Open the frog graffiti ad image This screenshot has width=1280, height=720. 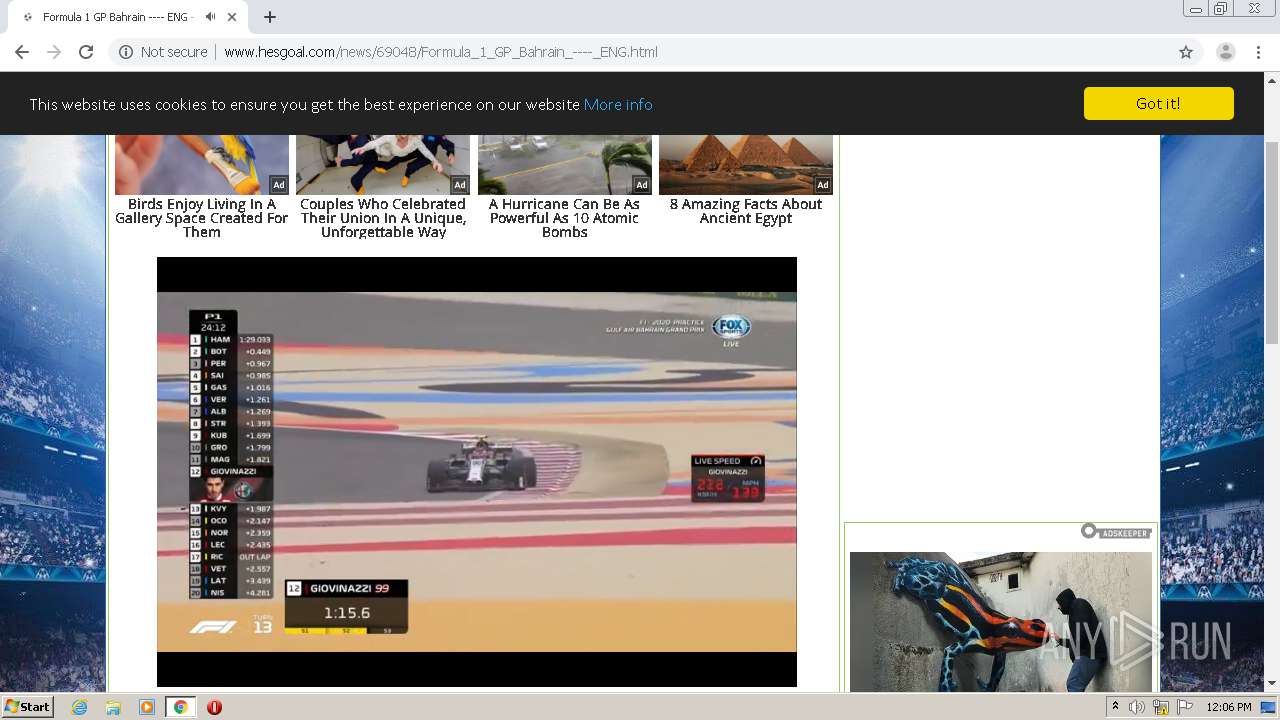1001,622
